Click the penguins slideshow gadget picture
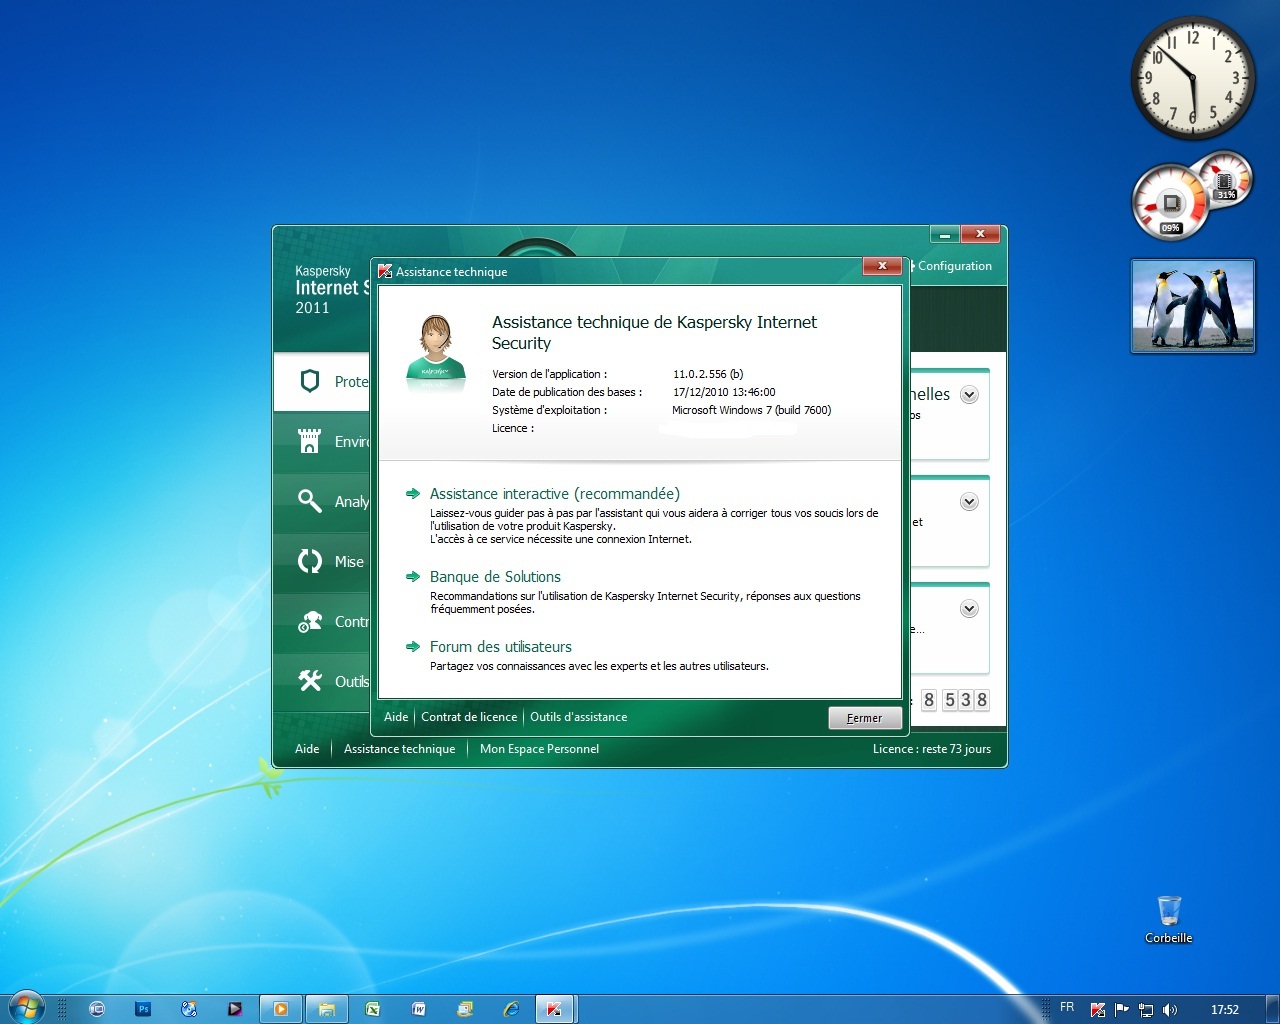Screen dimensions: 1280x1024 (1192, 306)
